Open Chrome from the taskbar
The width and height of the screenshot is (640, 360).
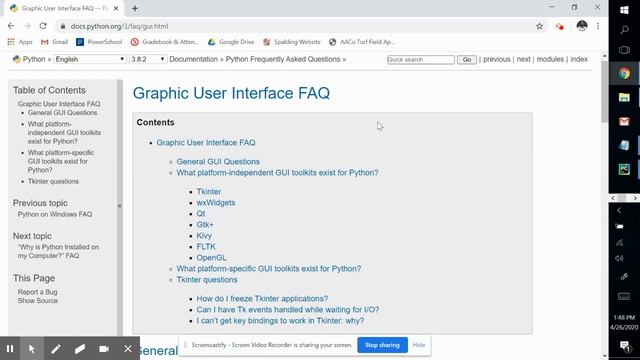(624, 73)
